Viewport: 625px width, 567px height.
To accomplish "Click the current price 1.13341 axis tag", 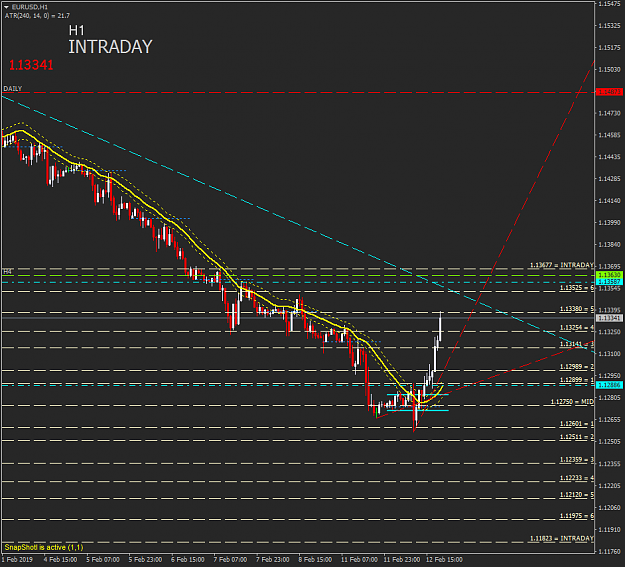I will coord(609,318).
